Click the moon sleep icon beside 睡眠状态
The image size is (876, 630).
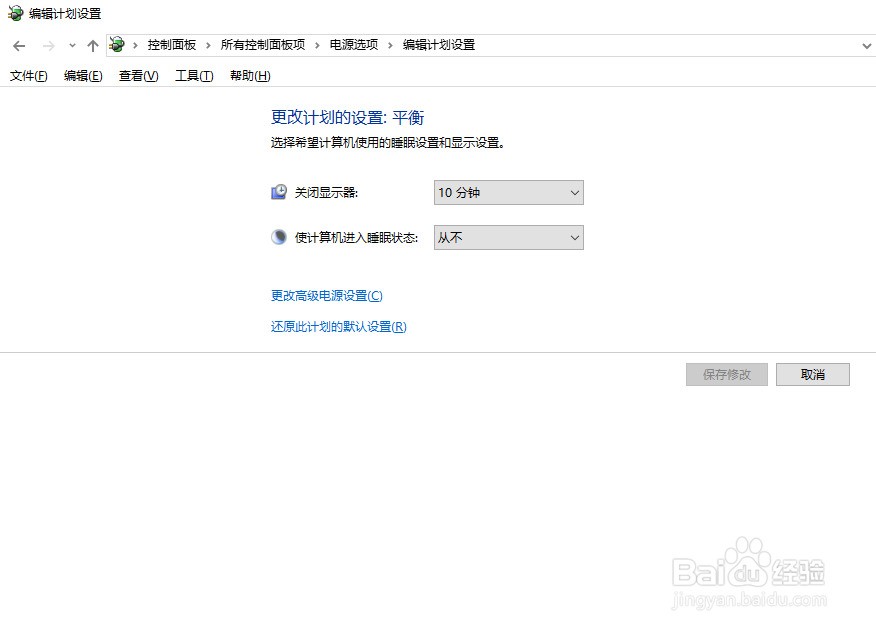[x=279, y=237]
